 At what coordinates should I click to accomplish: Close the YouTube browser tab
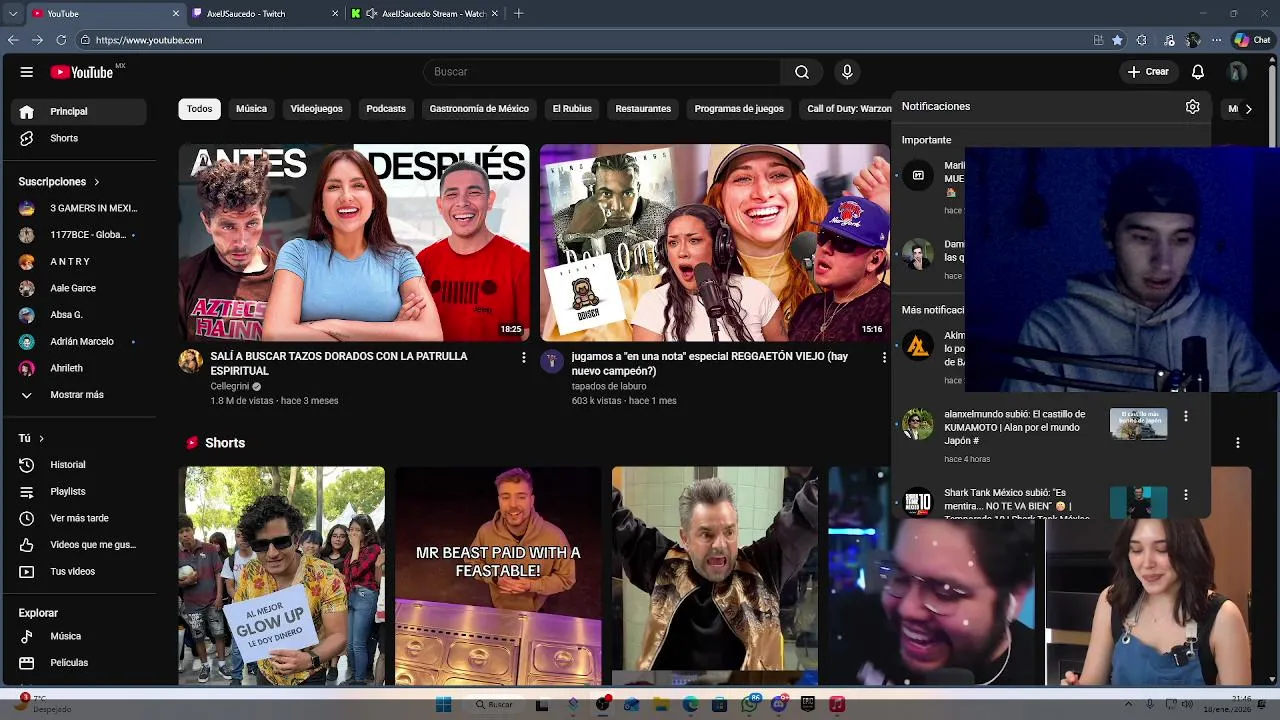pyautogui.click(x=176, y=14)
